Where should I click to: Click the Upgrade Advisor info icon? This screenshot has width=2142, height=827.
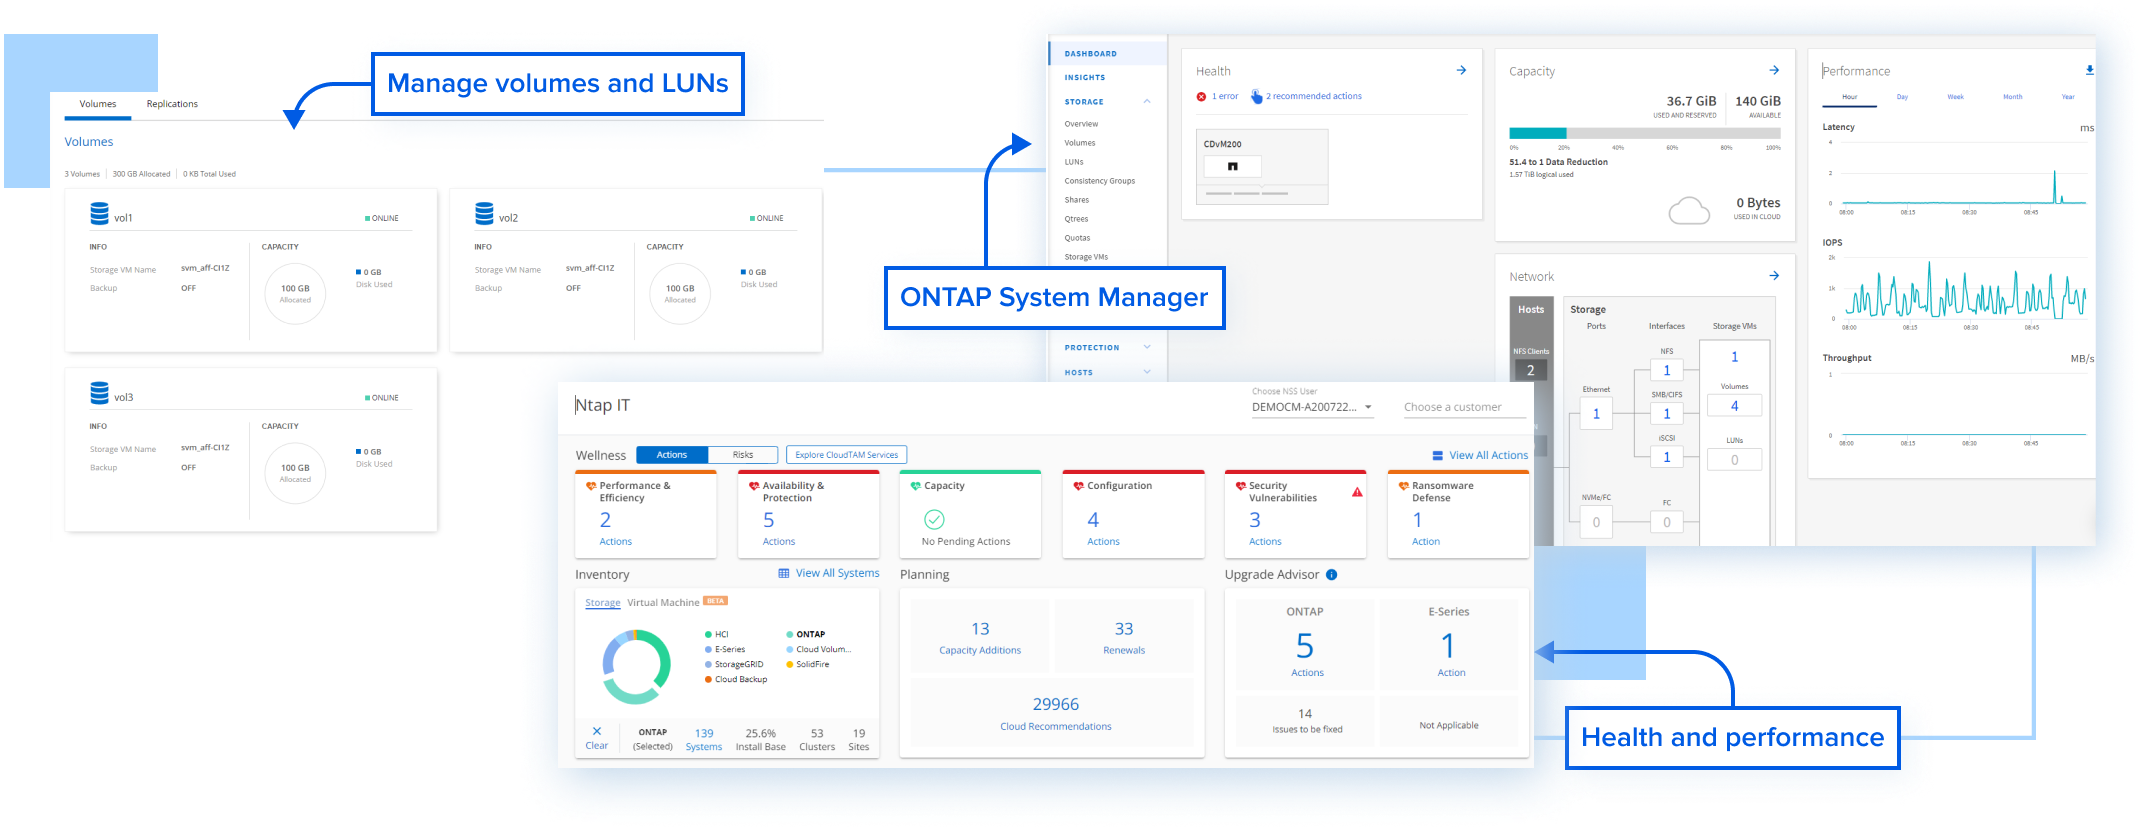click(1331, 575)
